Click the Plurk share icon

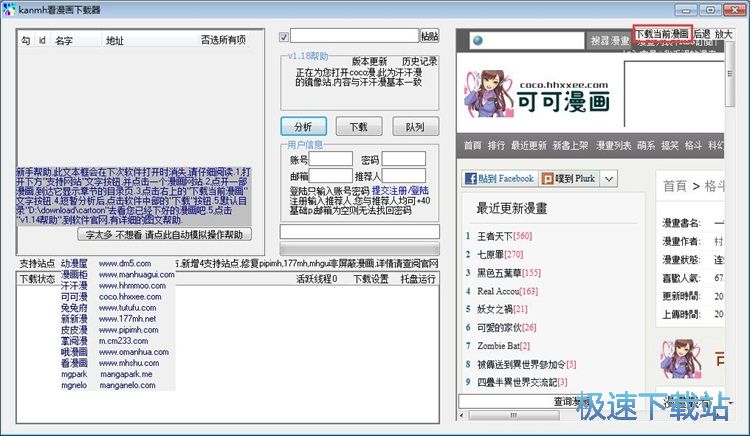coord(547,179)
